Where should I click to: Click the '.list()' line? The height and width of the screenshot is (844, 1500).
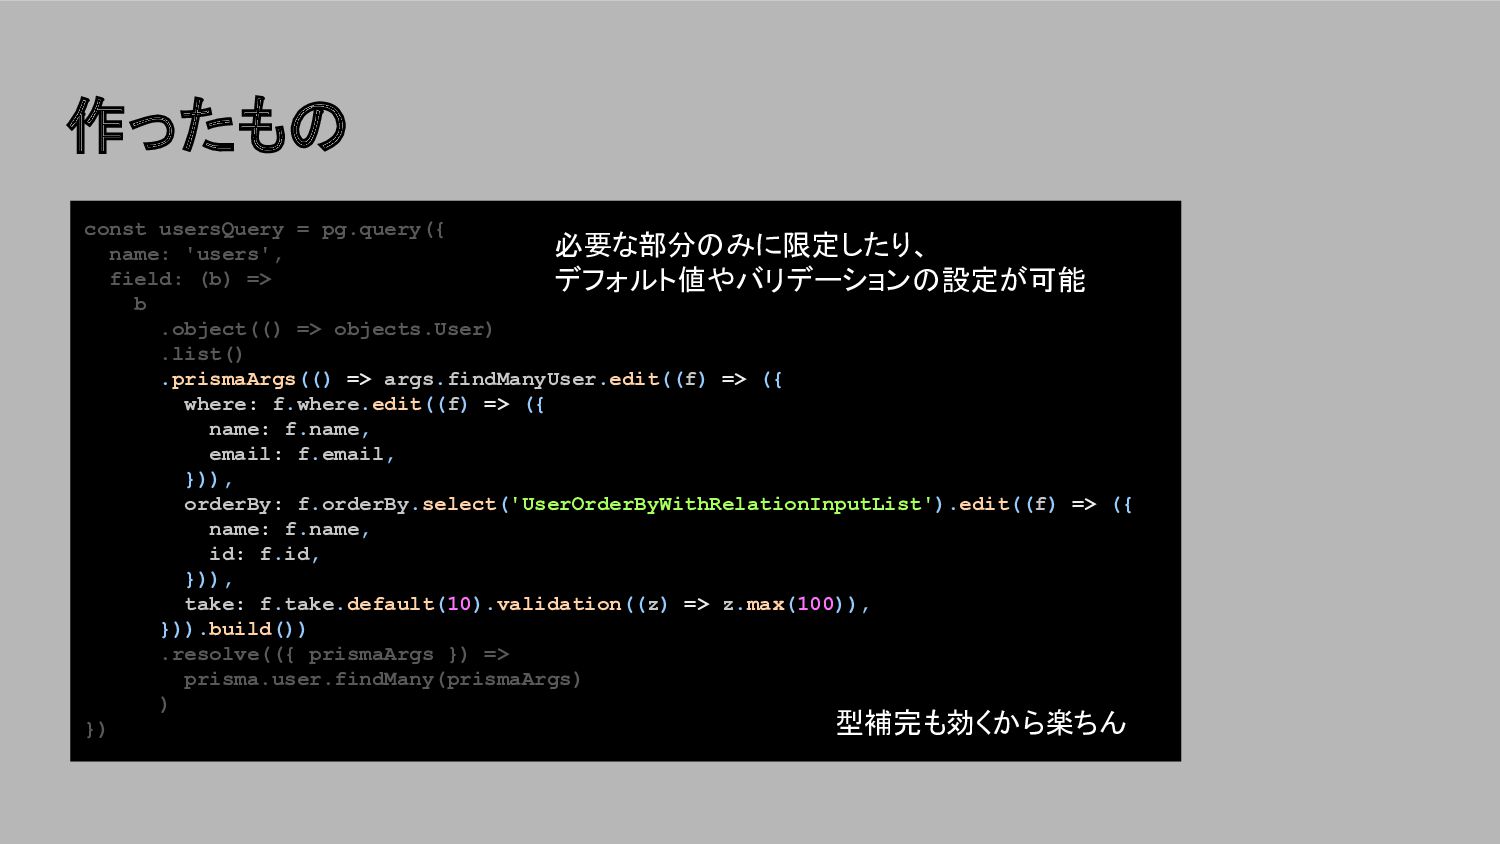202,354
